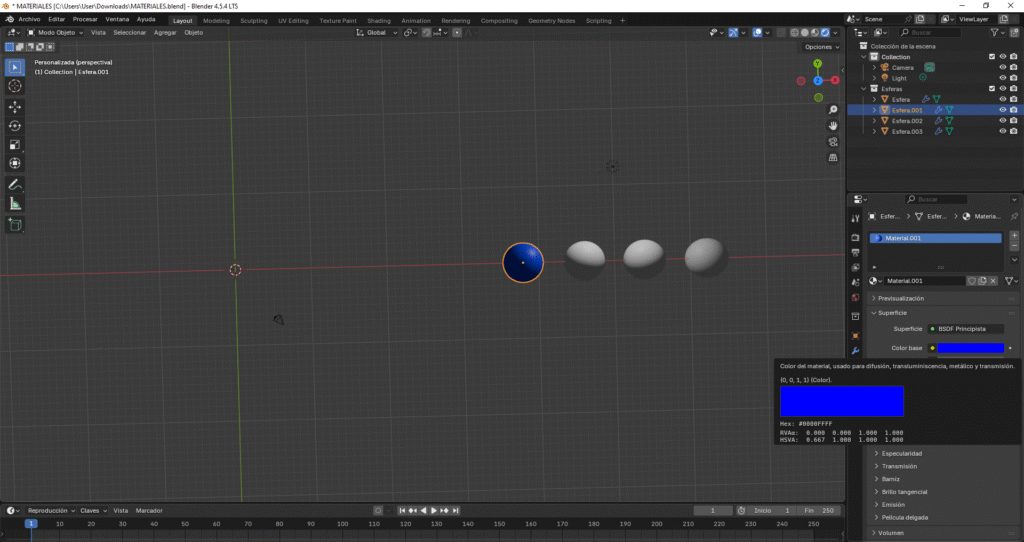Screen dimensions: 1024x542
Task: Add a new material slot with plus button
Action: point(1014,235)
